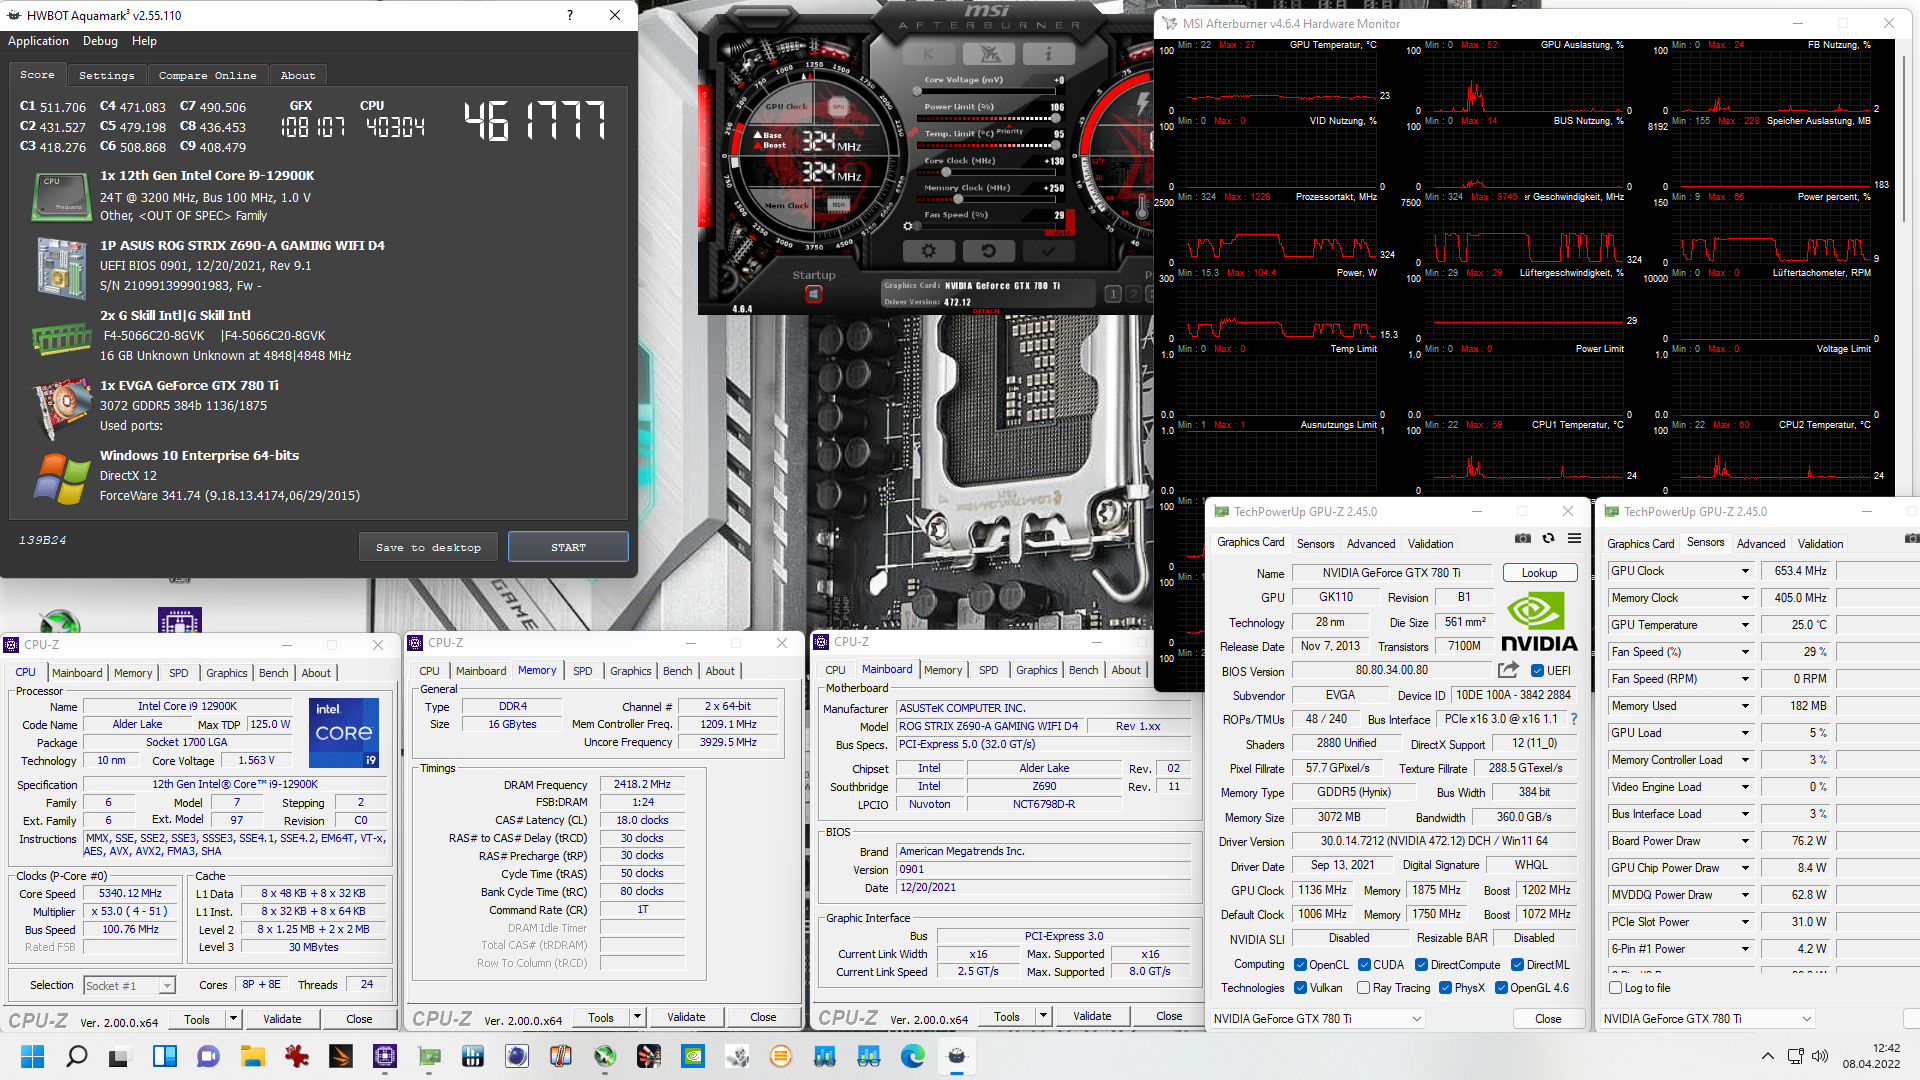Open Windows Start menu

click(x=32, y=1056)
